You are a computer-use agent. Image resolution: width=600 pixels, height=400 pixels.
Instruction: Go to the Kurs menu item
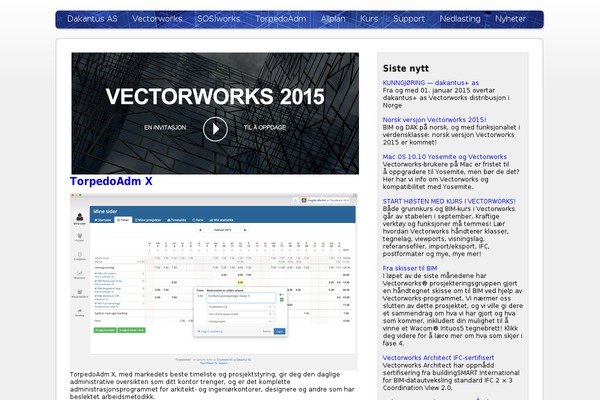coord(369,19)
